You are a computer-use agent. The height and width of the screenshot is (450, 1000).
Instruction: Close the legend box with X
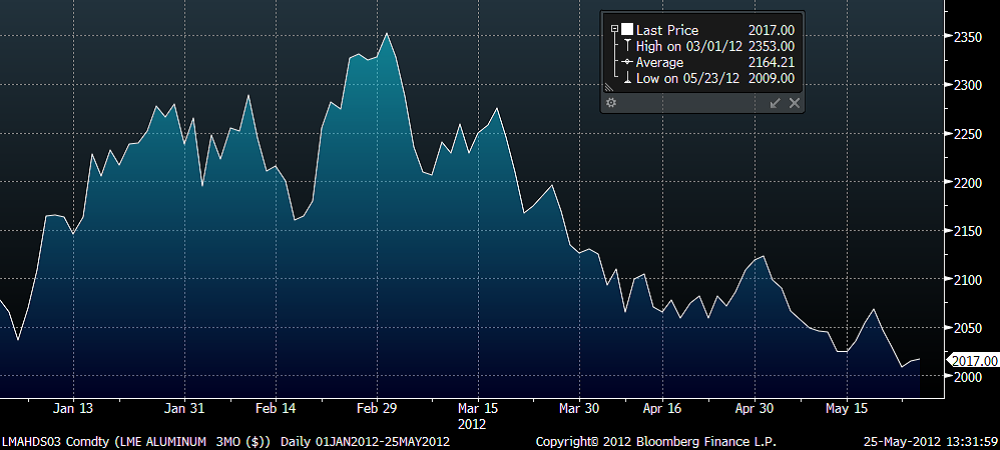coord(794,103)
